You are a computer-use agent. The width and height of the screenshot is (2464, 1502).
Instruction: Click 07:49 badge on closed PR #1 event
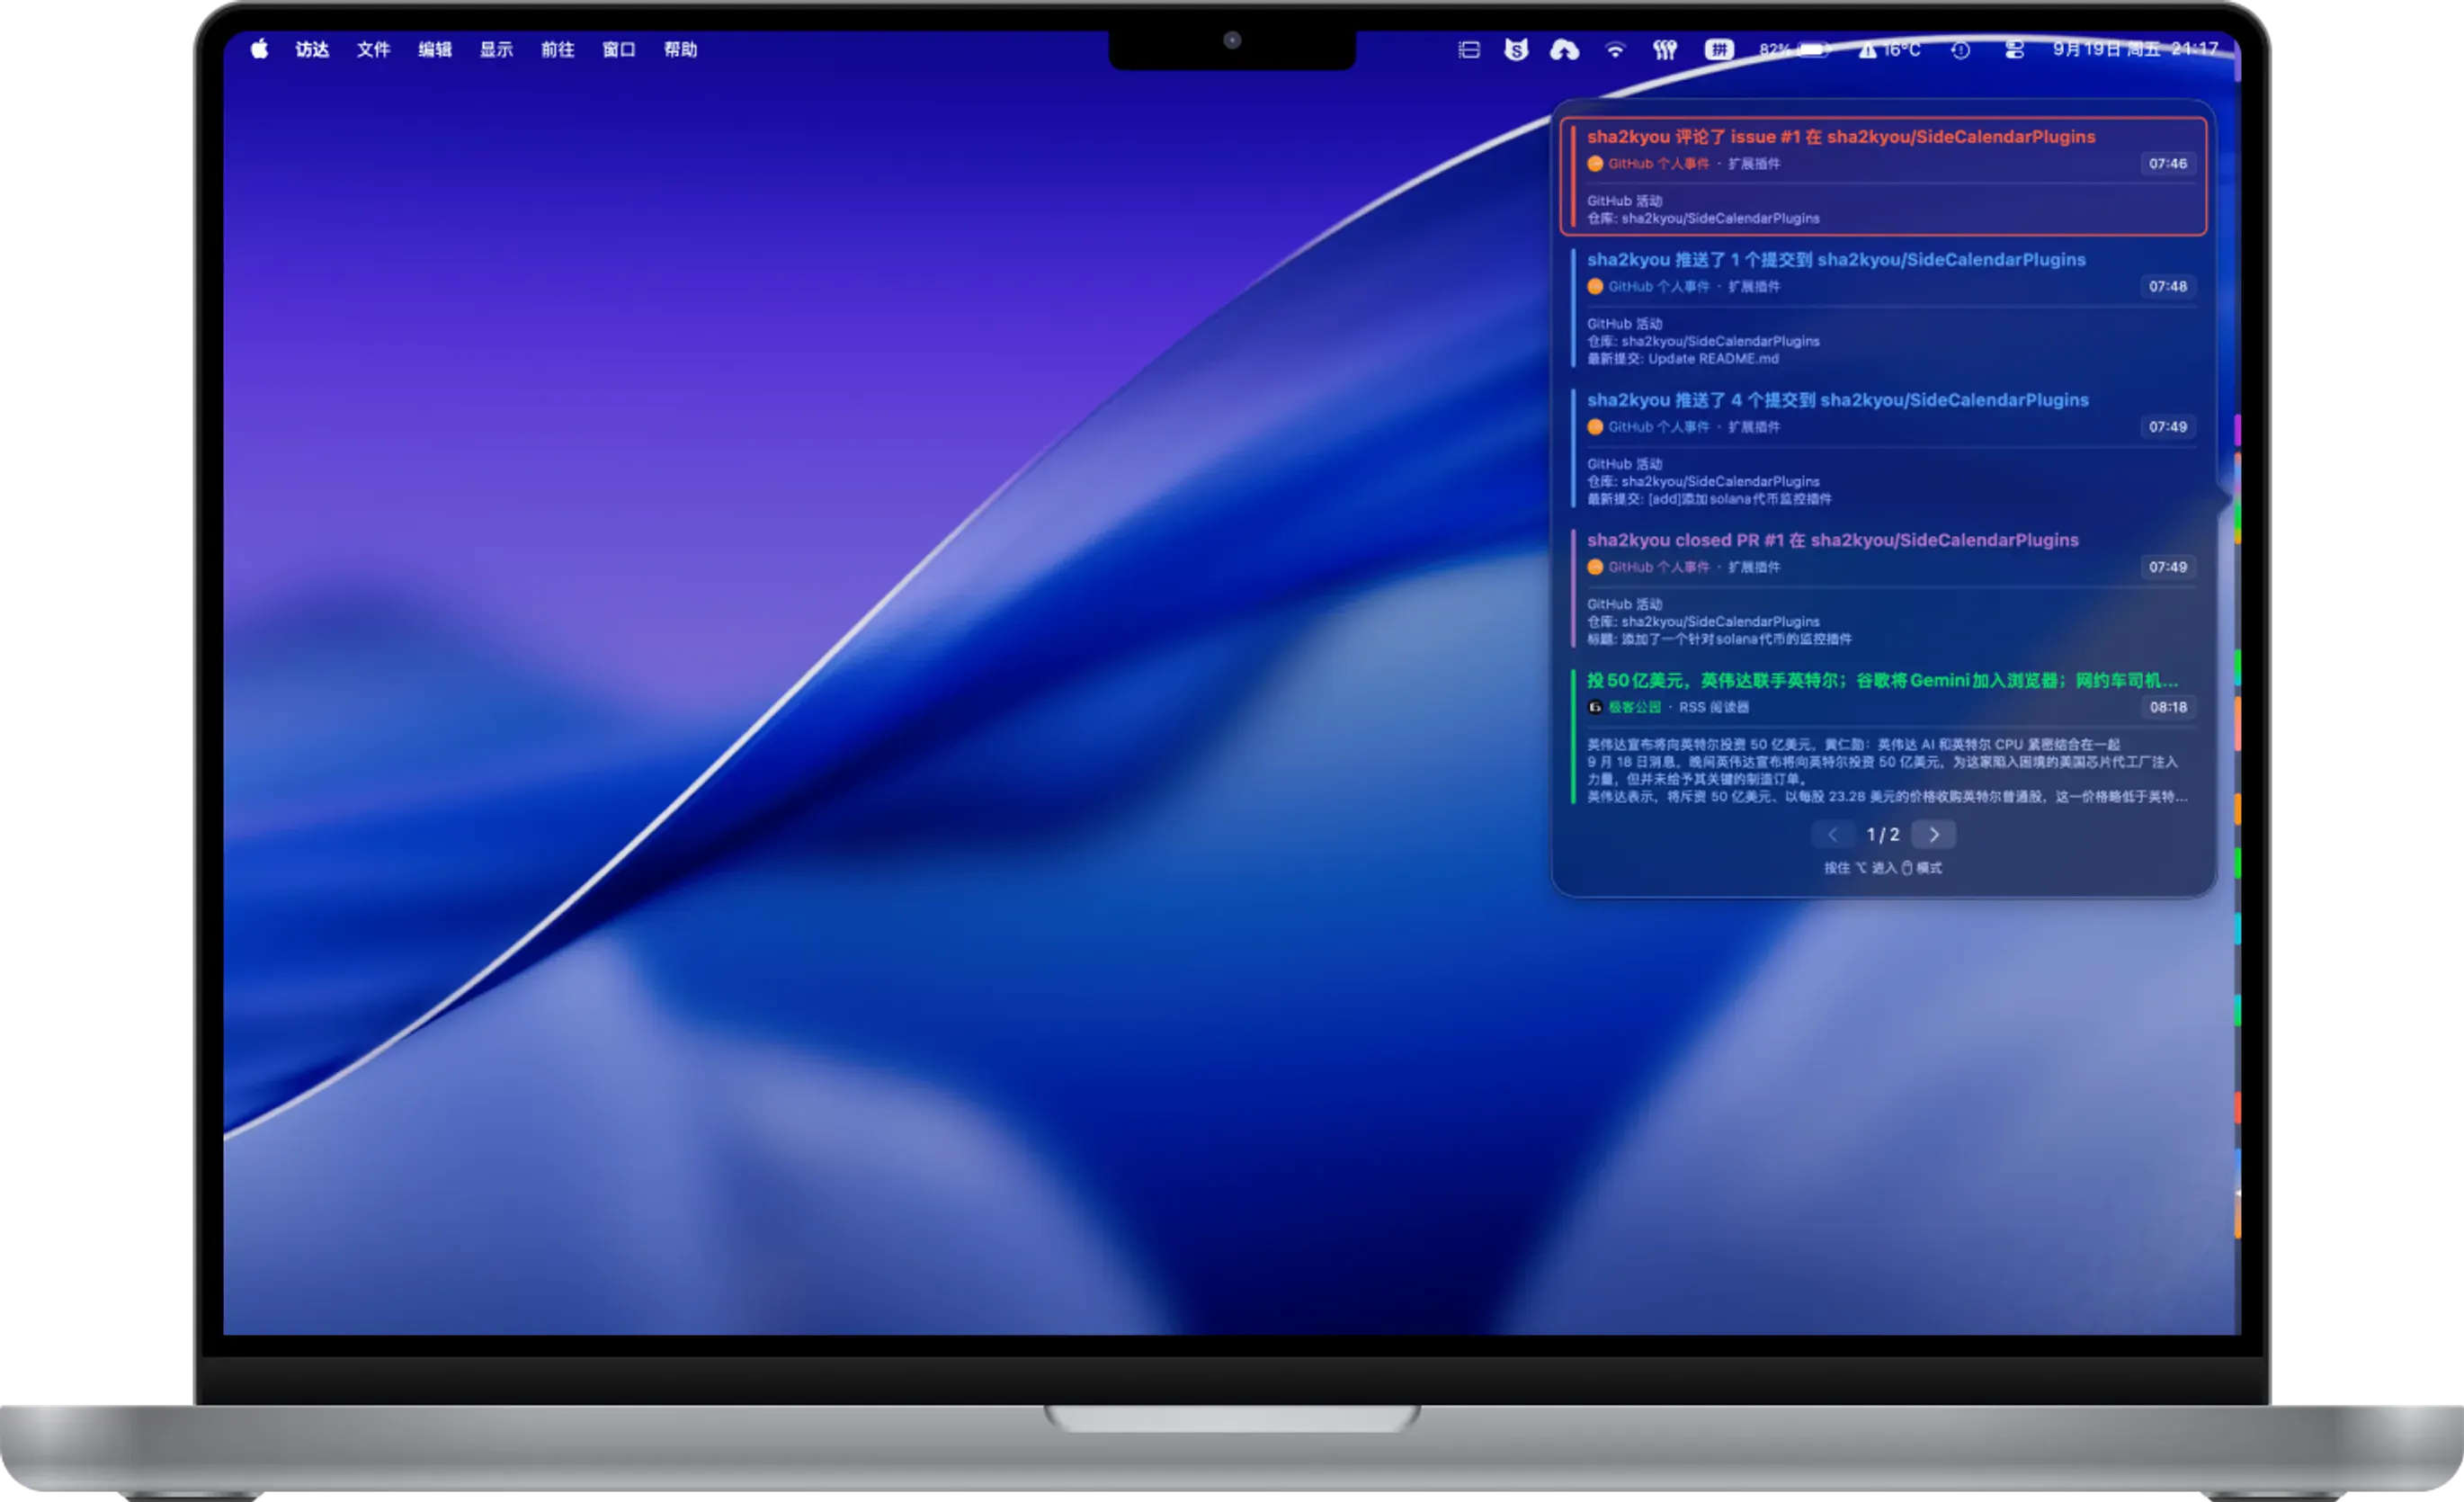point(2168,567)
